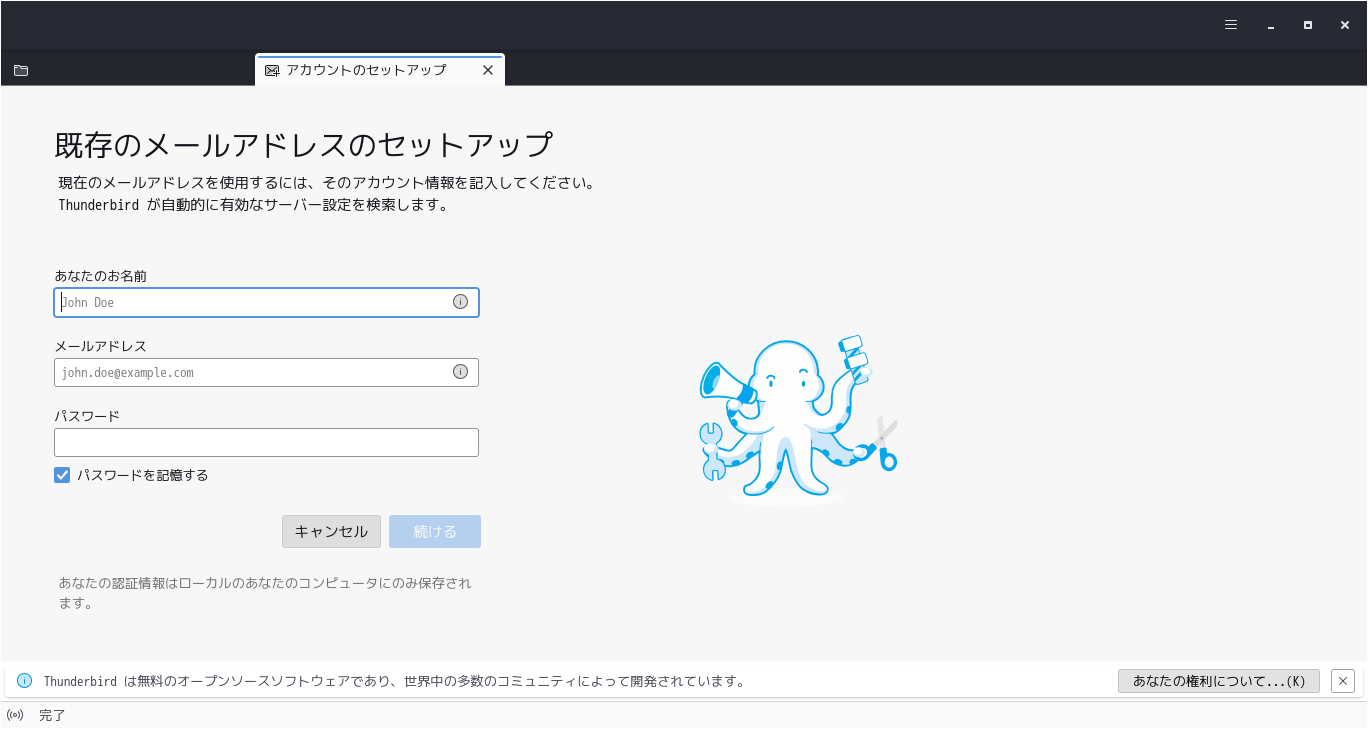Focus the メールアドレス input field

pyautogui.click(x=266, y=372)
